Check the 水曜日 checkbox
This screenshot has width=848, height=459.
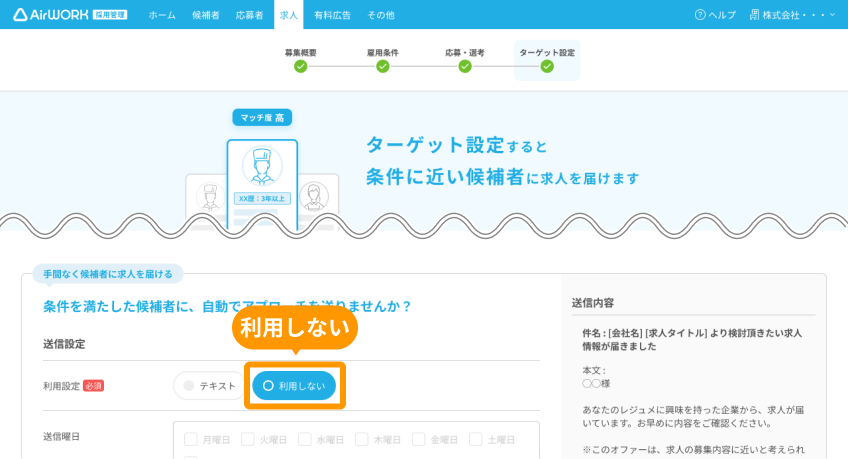[x=305, y=439]
